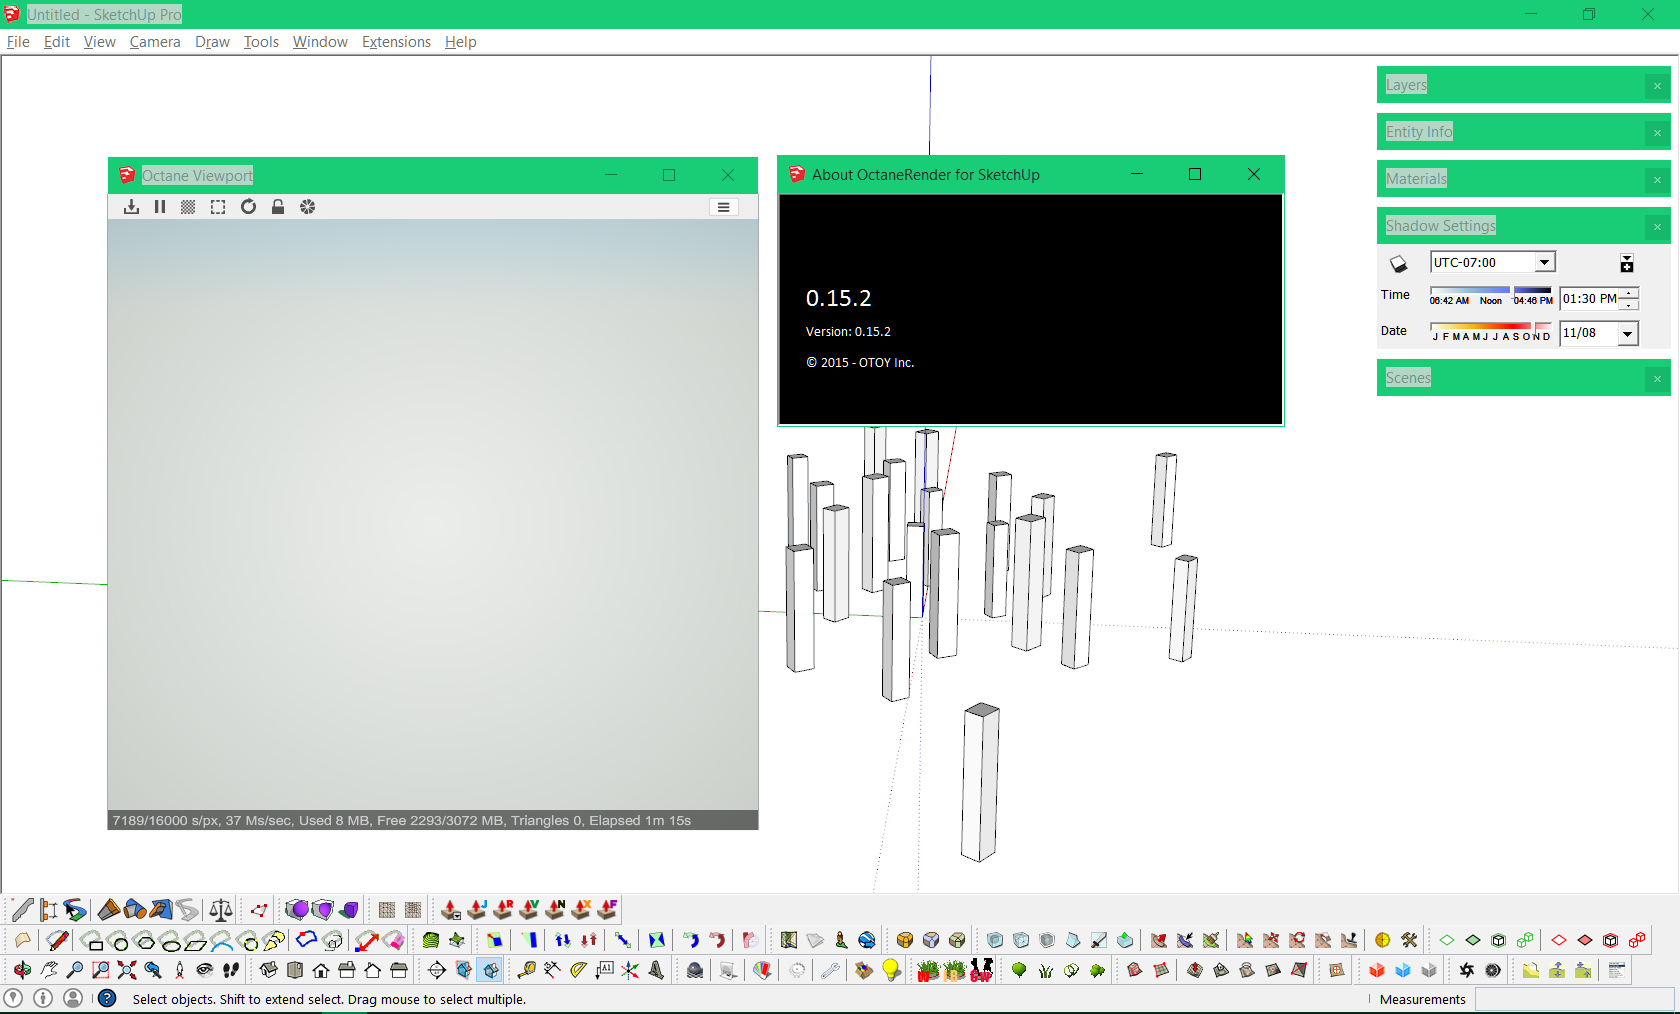Click the Zoom Extents tool
This screenshot has width=1680, height=1014.
coord(127,970)
